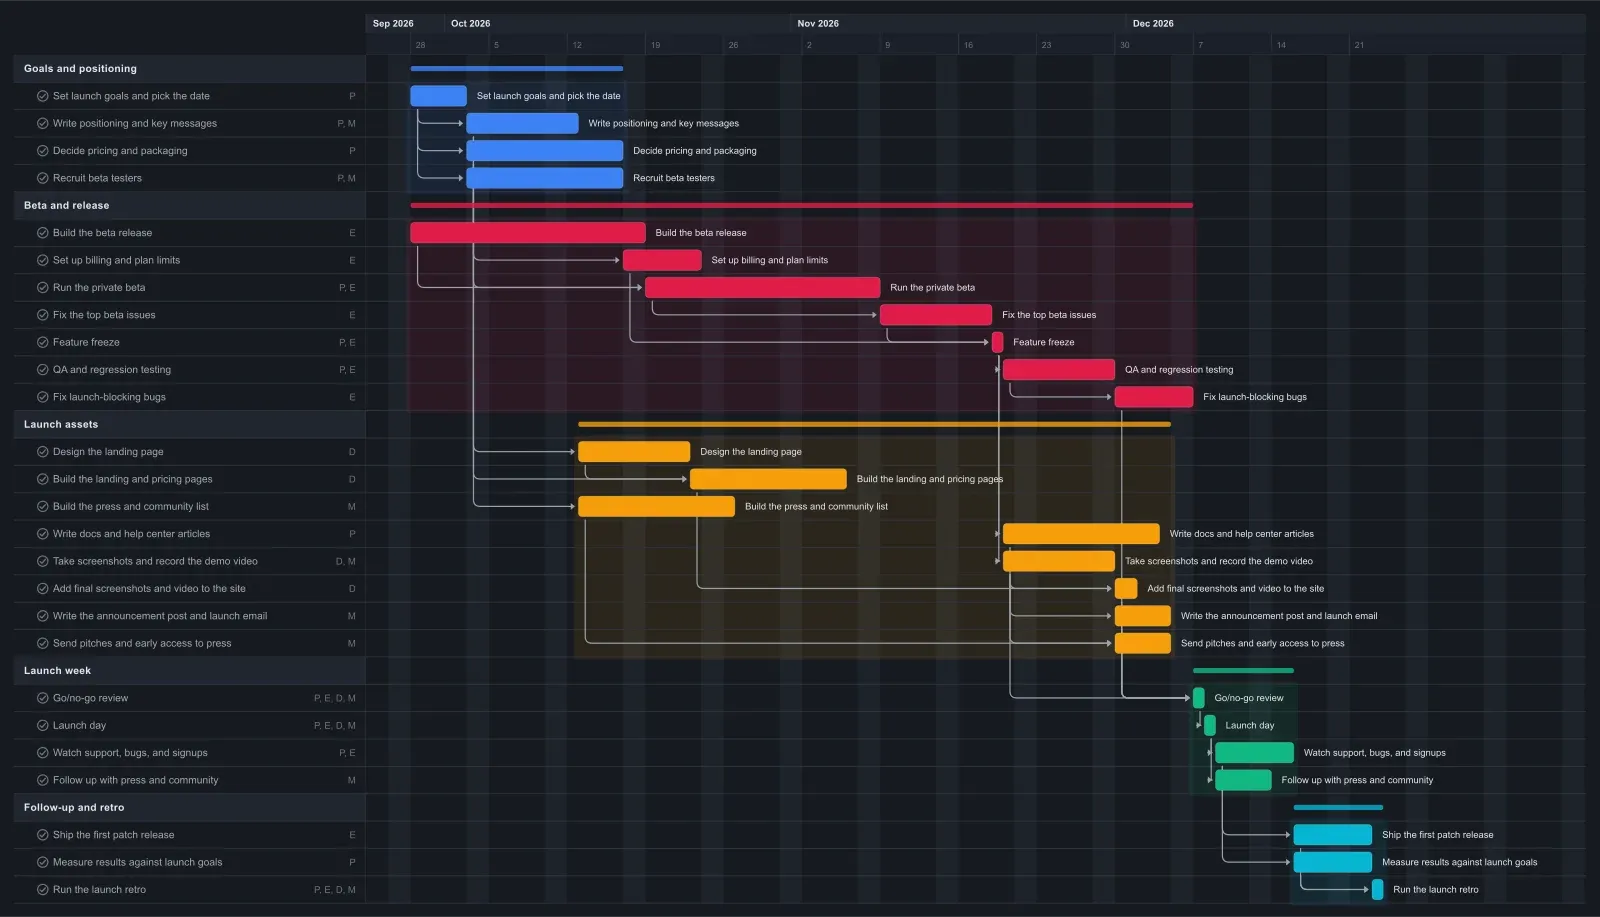Select the red Fix the top beta issues bar
Screen dimensions: 1600x917
[936, 315]
